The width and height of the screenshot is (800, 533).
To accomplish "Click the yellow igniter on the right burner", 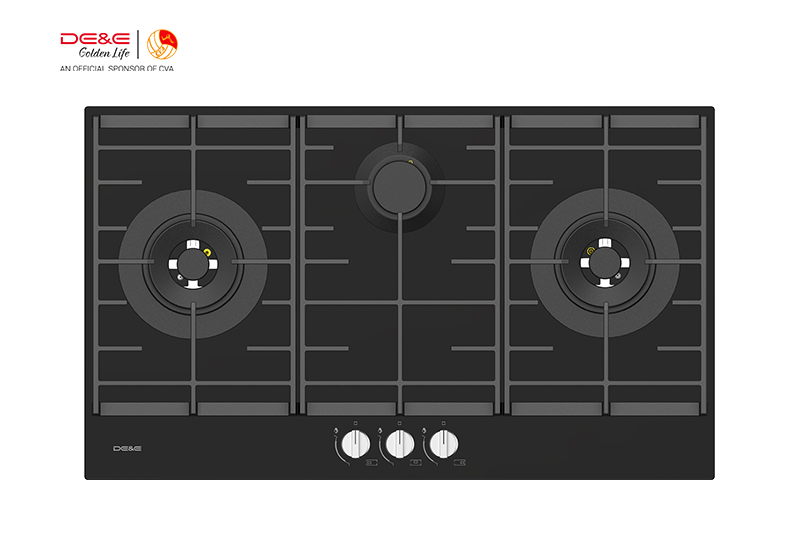I will point(591,251).
